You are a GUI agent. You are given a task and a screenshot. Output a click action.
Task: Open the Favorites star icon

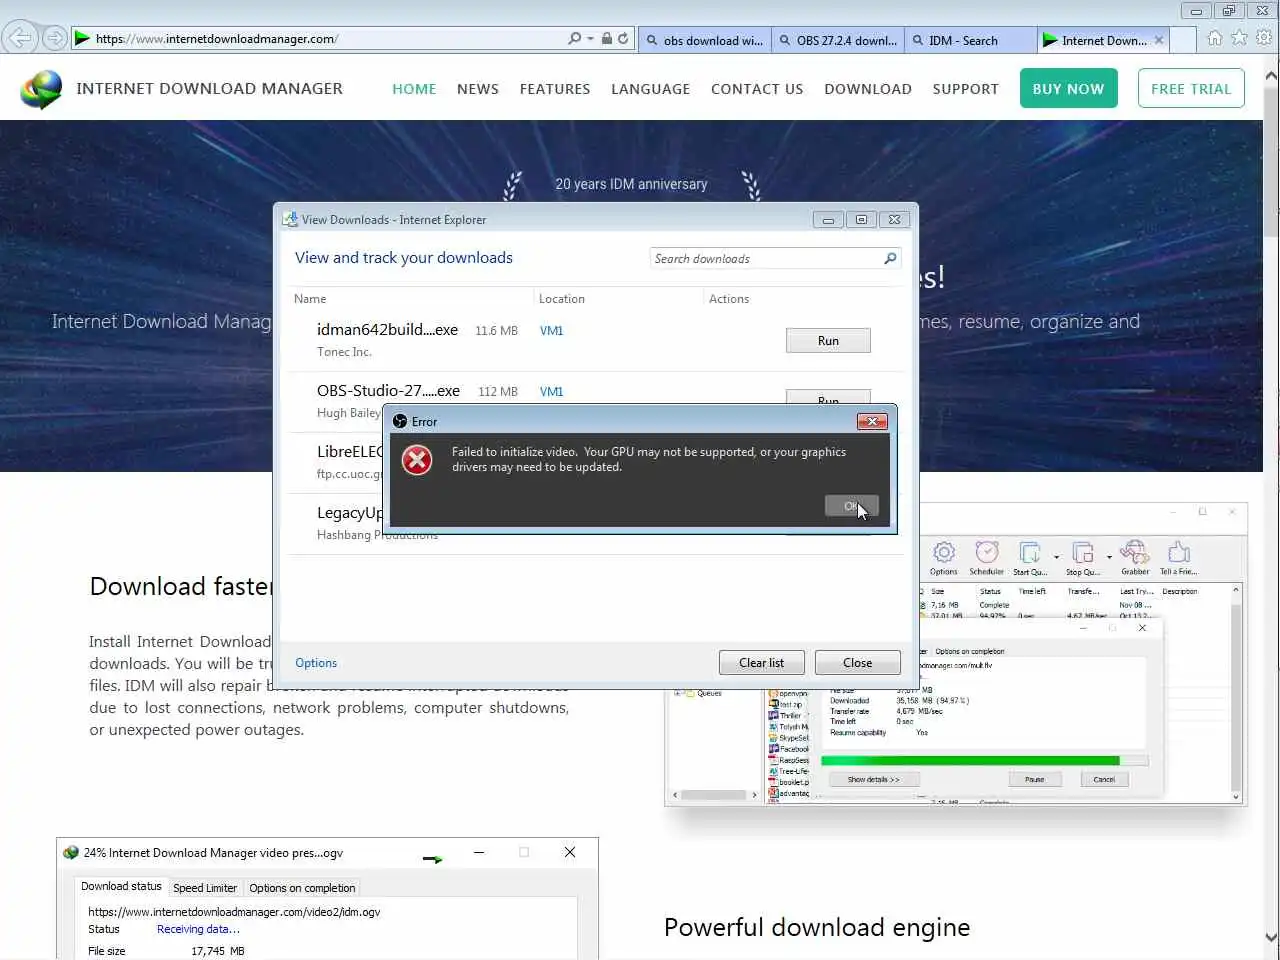(1239, 38)
